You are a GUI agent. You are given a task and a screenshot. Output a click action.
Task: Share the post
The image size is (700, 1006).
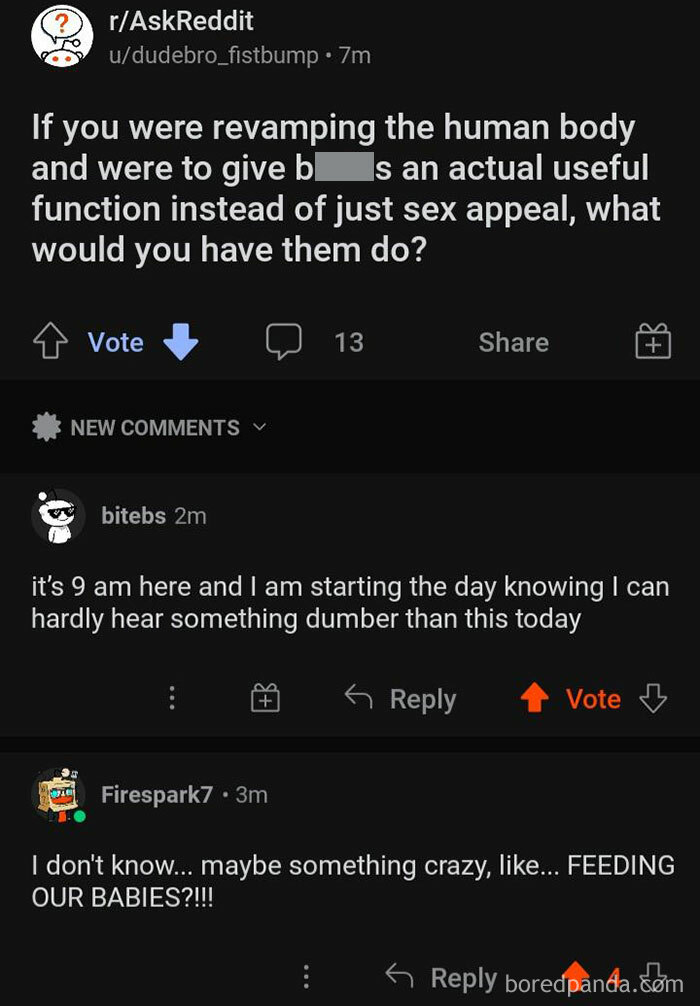512,342
